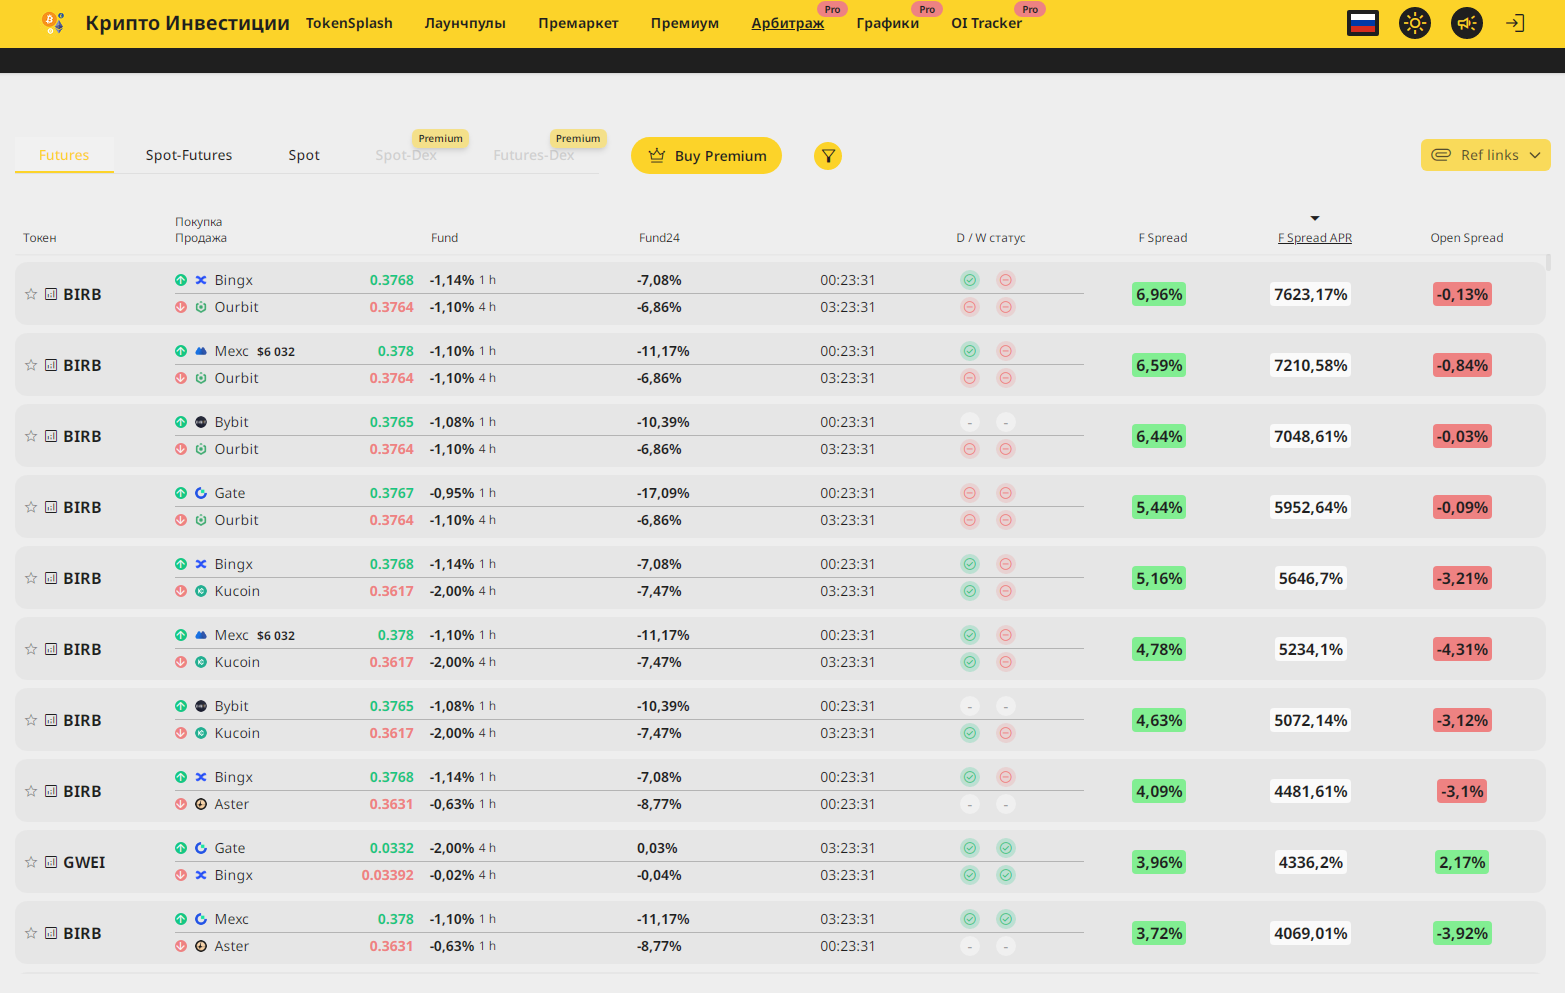Expand the Ref links dropdown
1565x993 pixels.
point(1485,155)
